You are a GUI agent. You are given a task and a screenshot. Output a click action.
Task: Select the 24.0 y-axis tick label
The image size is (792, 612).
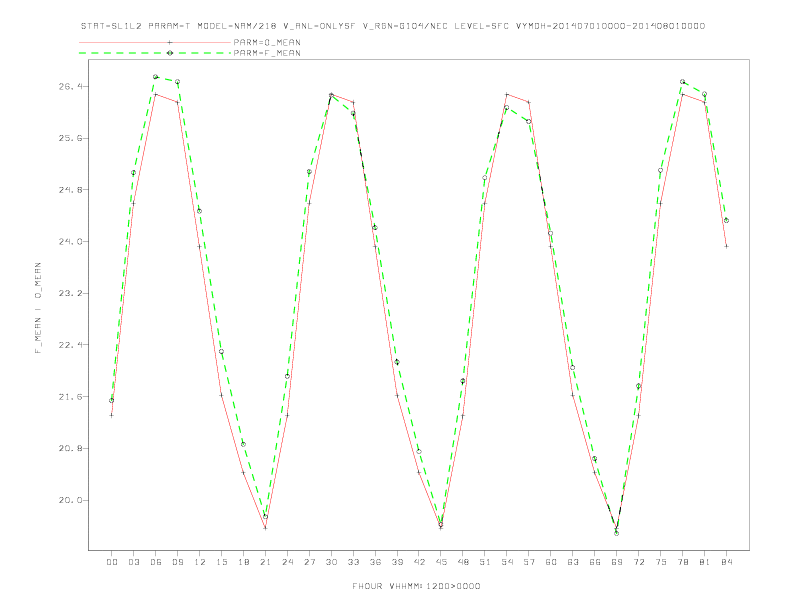[x=70, y=241]
